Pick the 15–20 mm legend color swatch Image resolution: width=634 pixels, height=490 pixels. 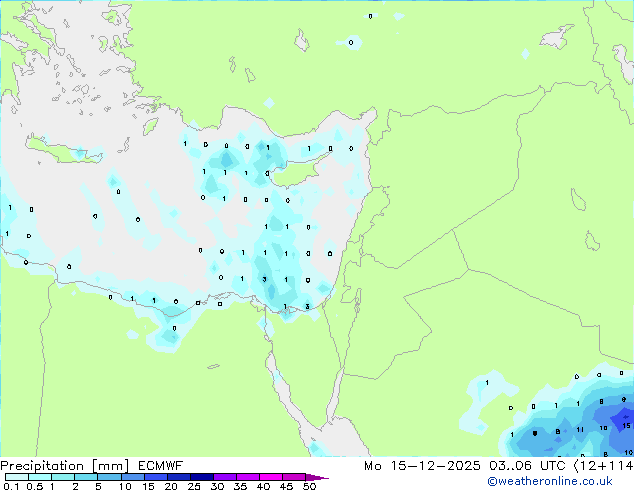155,477
